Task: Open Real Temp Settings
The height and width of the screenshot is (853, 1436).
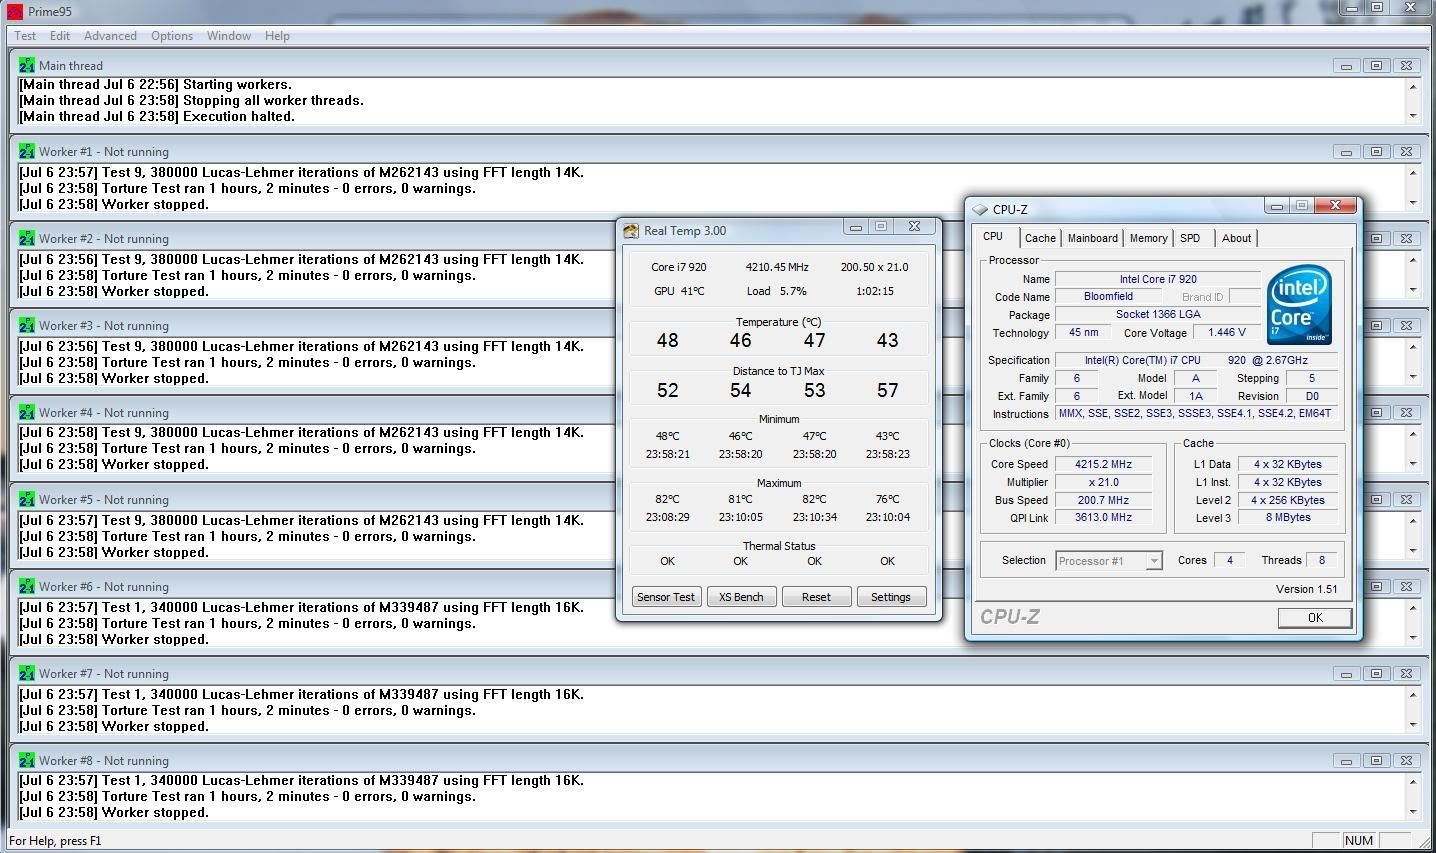Action: coord(890,597)
